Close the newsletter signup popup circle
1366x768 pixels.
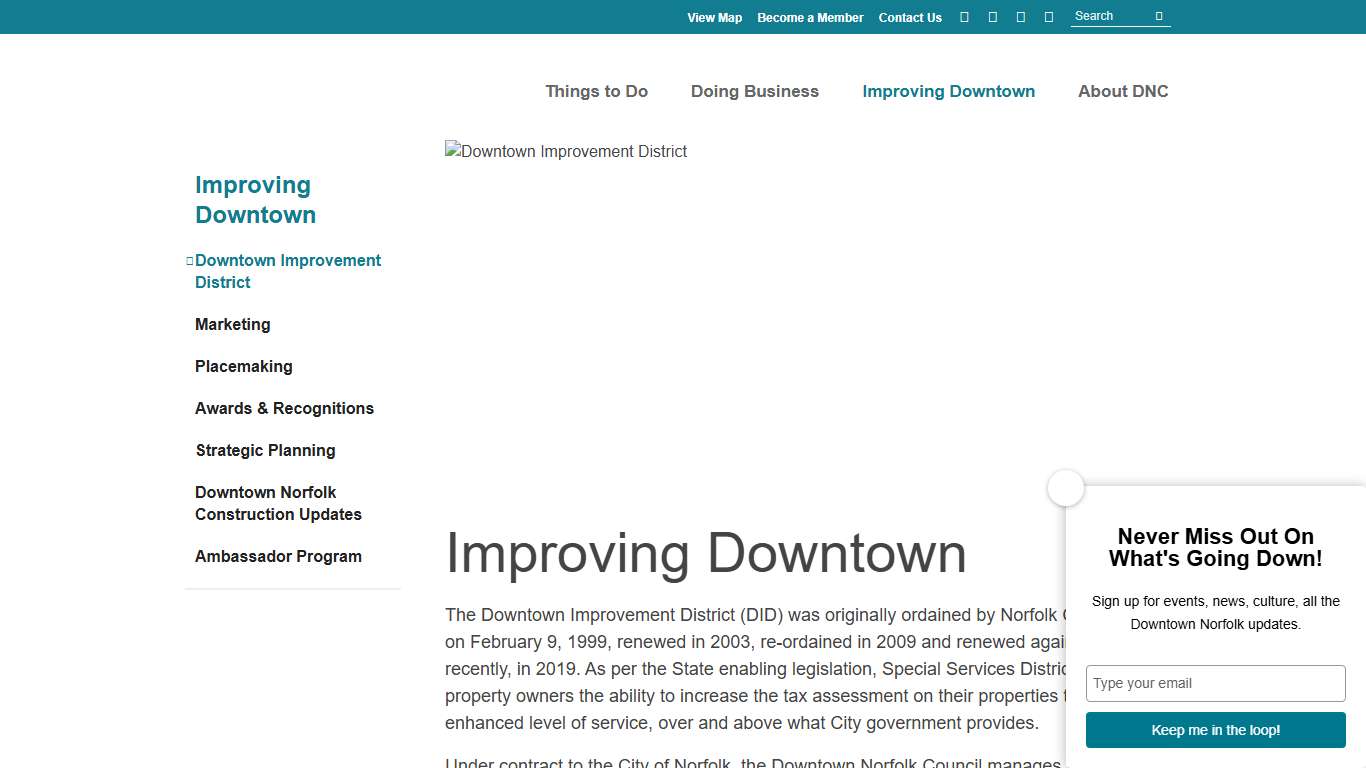tap(1065, 488)
